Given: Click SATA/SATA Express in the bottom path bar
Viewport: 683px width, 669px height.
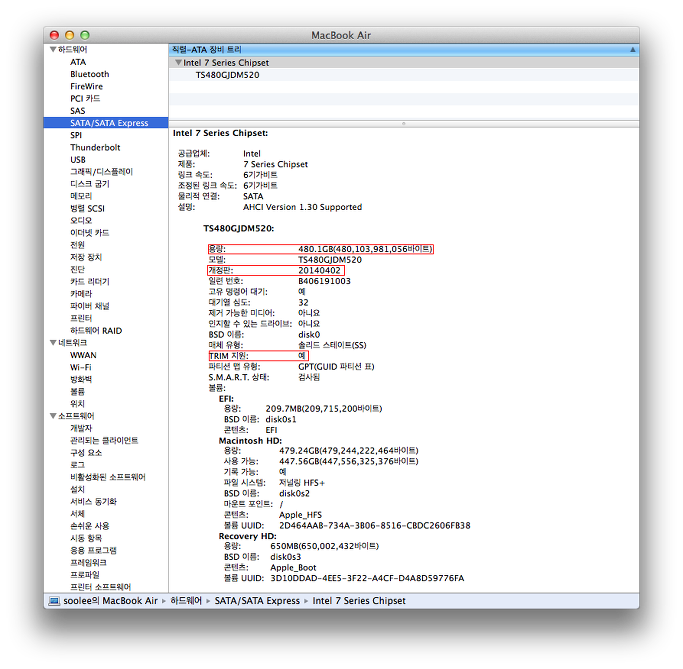Looking at the screenshot, I should (x=255, y=601).
